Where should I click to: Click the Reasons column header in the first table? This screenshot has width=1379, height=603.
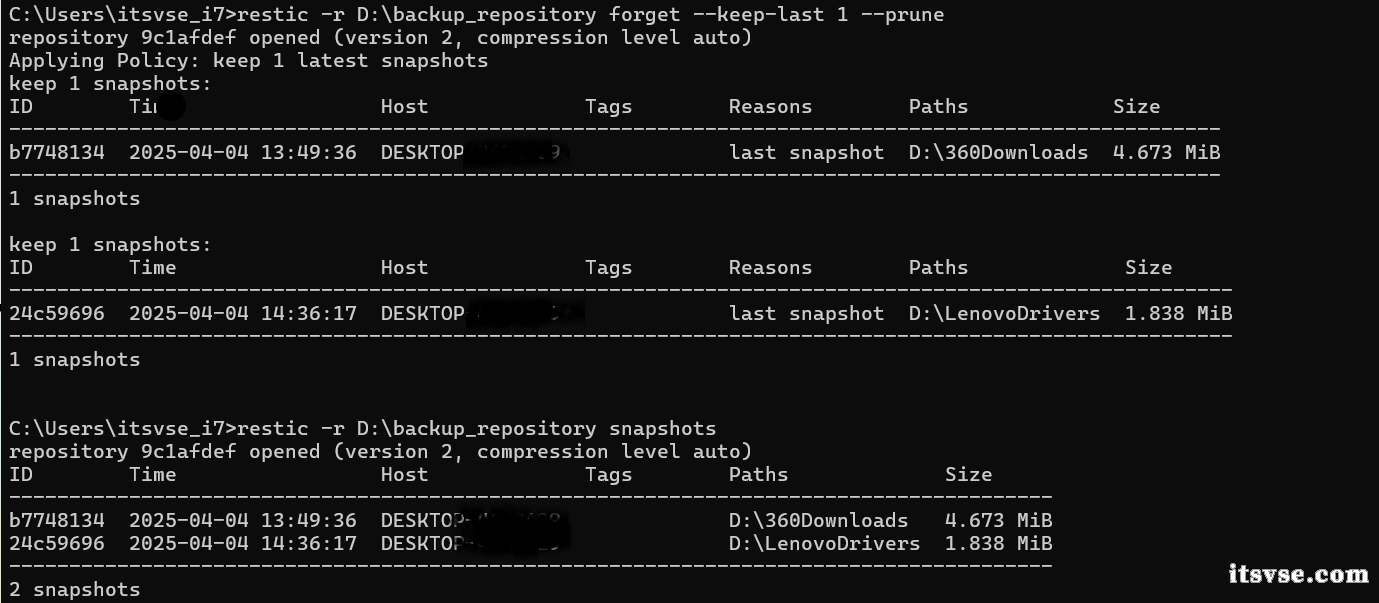tap(770, 107)
